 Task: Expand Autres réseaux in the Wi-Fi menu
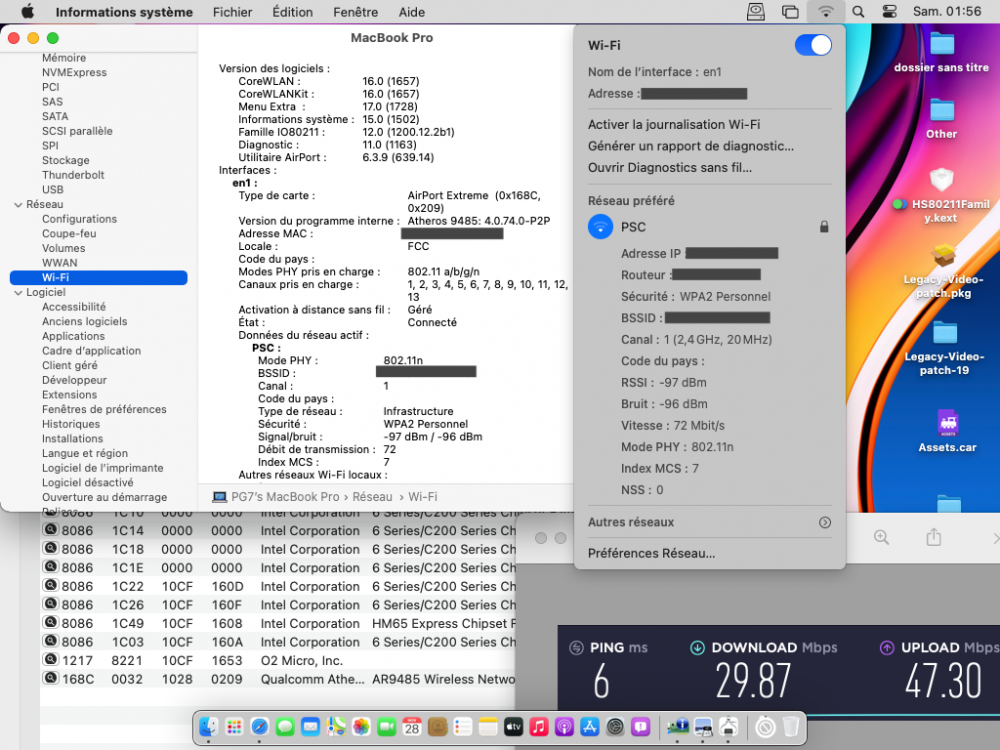point(825,522)
